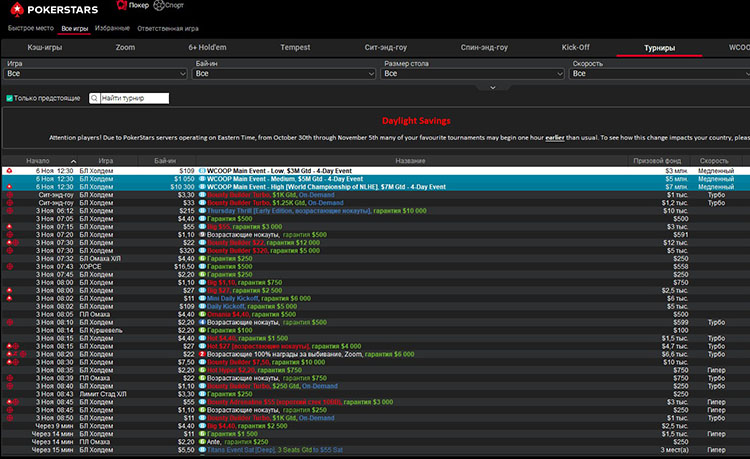Click the PokerStars red spade logo

click(17, 9)
